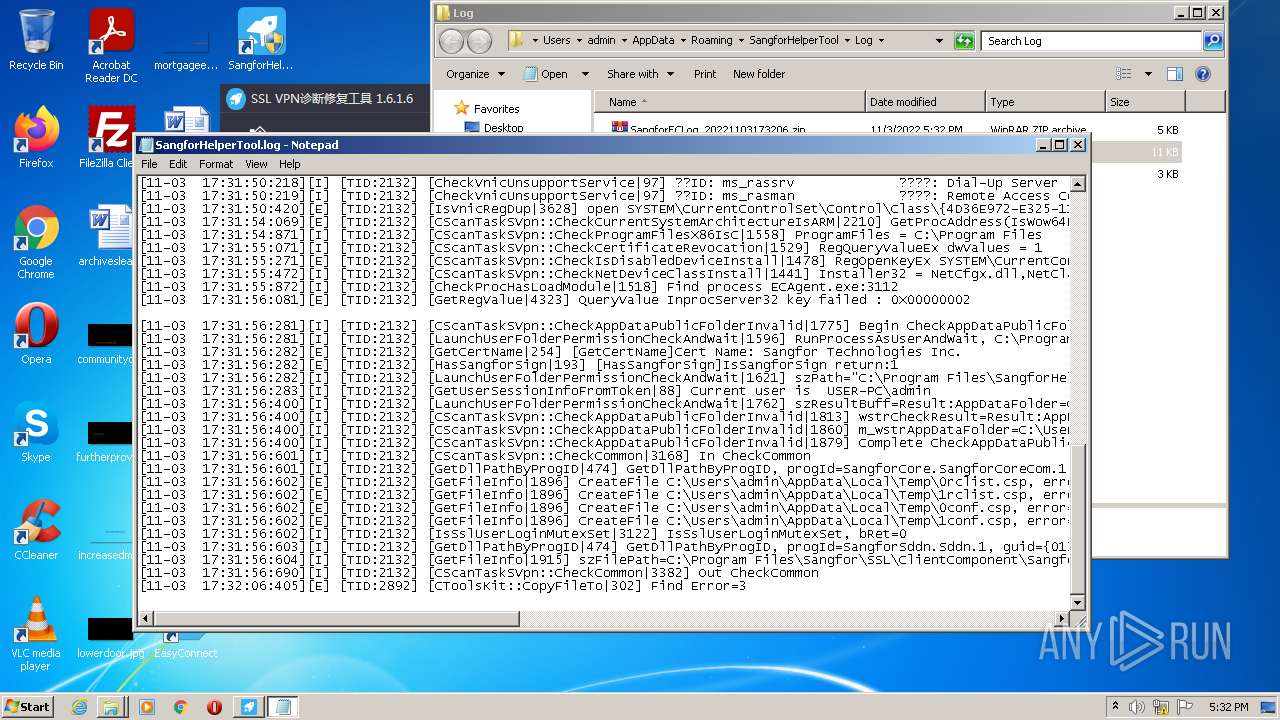Screen dimensions: 1280x720
Task: Expand Open button dropdown arrow
Action: pos(585,74)
